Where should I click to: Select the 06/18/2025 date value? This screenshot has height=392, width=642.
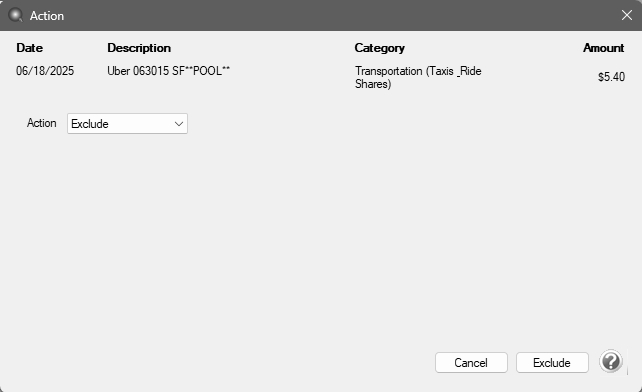(45, 71)
